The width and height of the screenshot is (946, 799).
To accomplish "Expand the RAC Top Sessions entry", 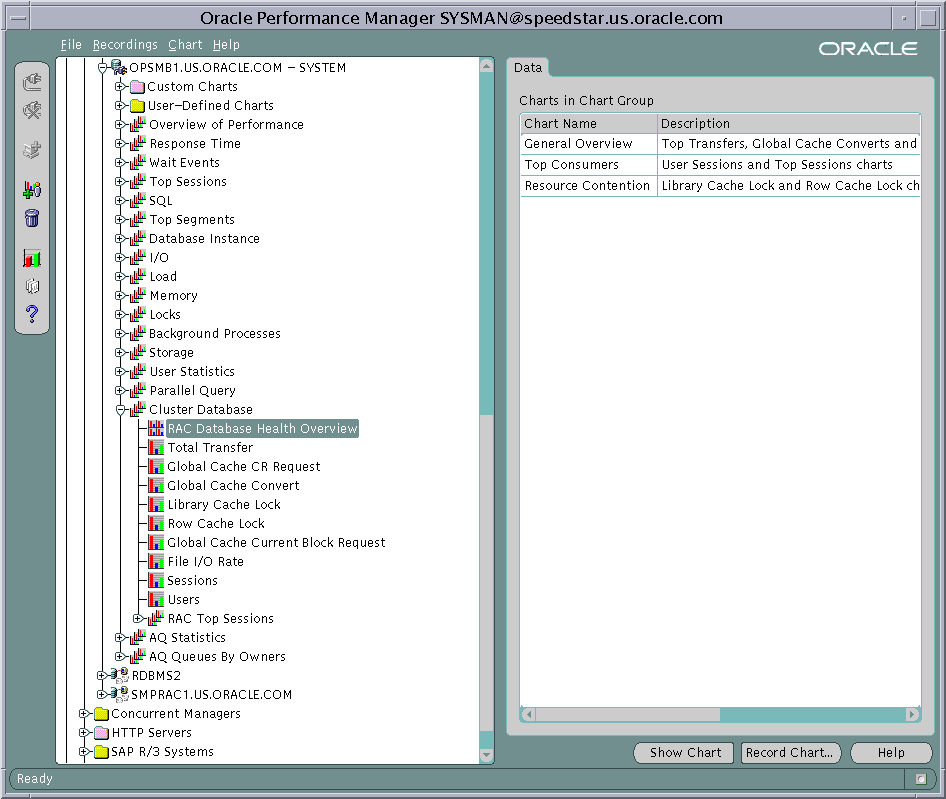I will (138, 618).
